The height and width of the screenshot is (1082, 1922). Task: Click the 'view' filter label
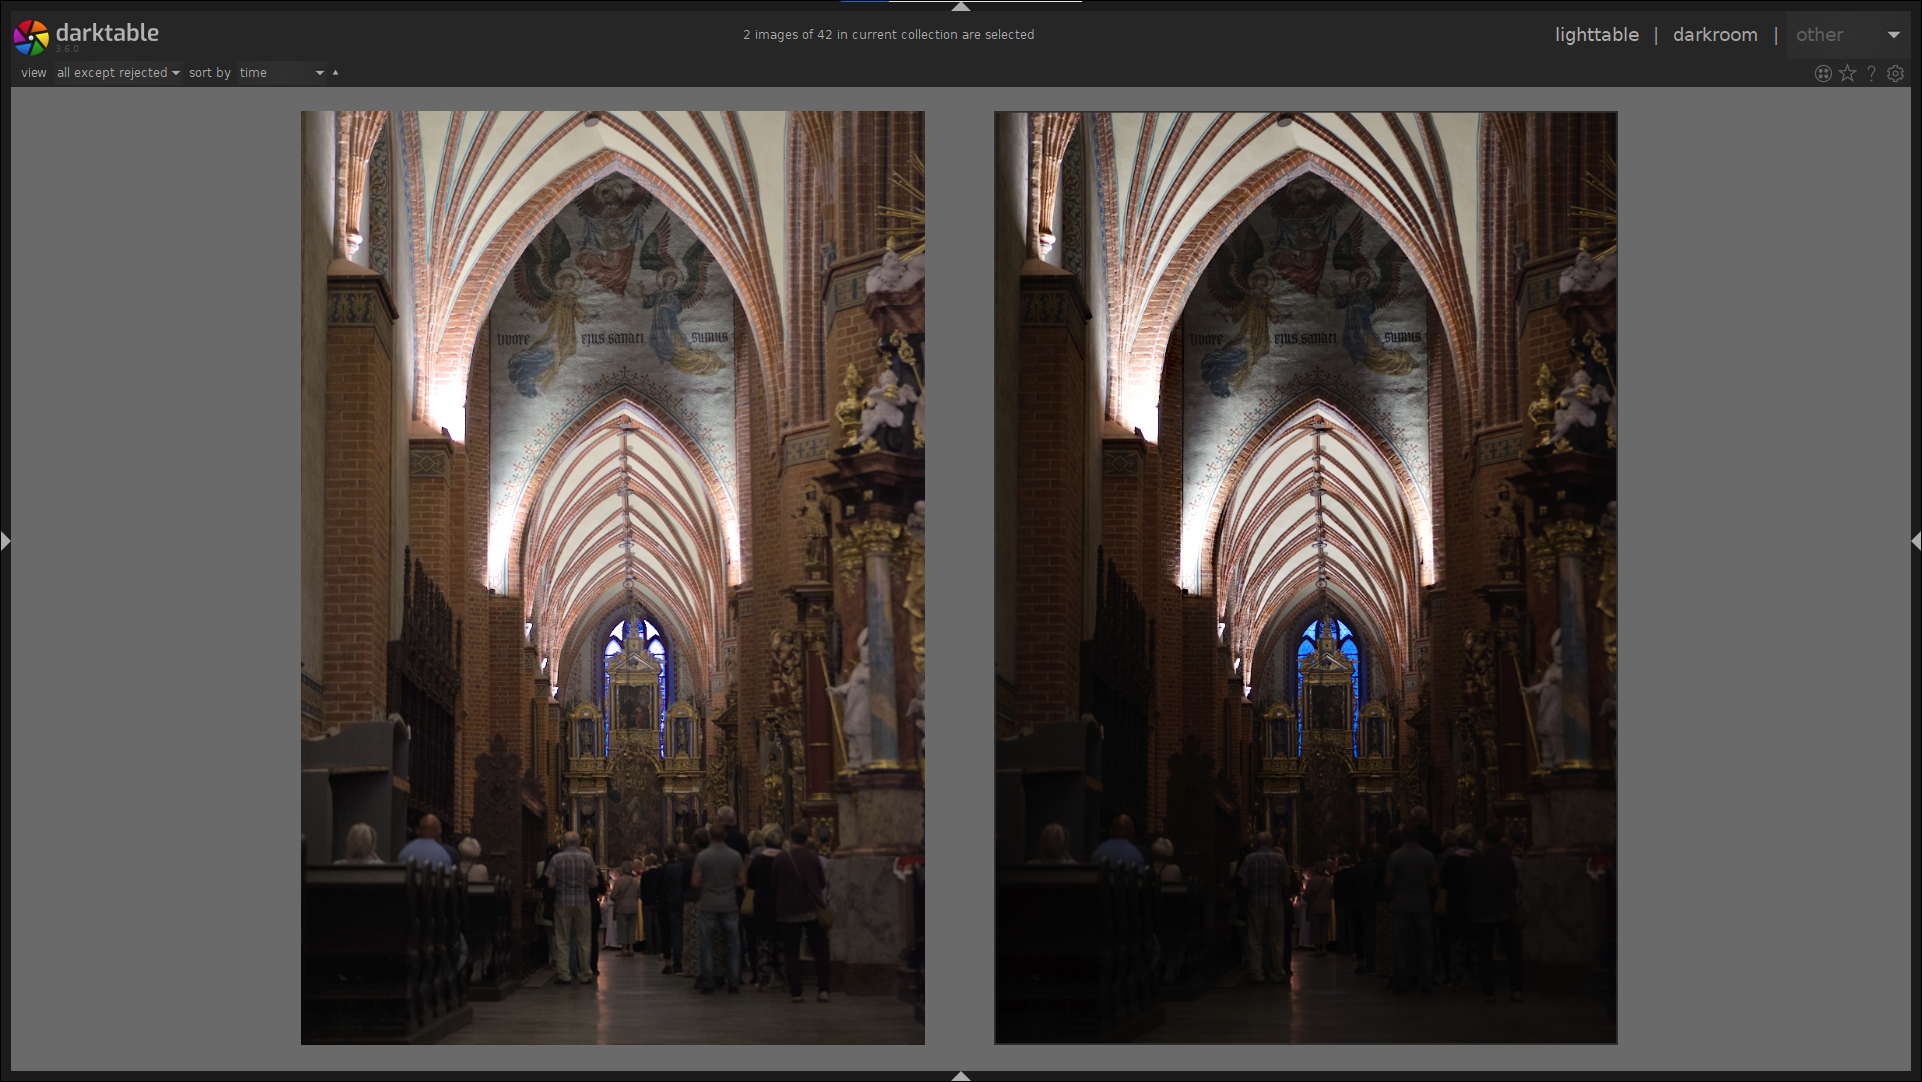click(x=33, y=73)
